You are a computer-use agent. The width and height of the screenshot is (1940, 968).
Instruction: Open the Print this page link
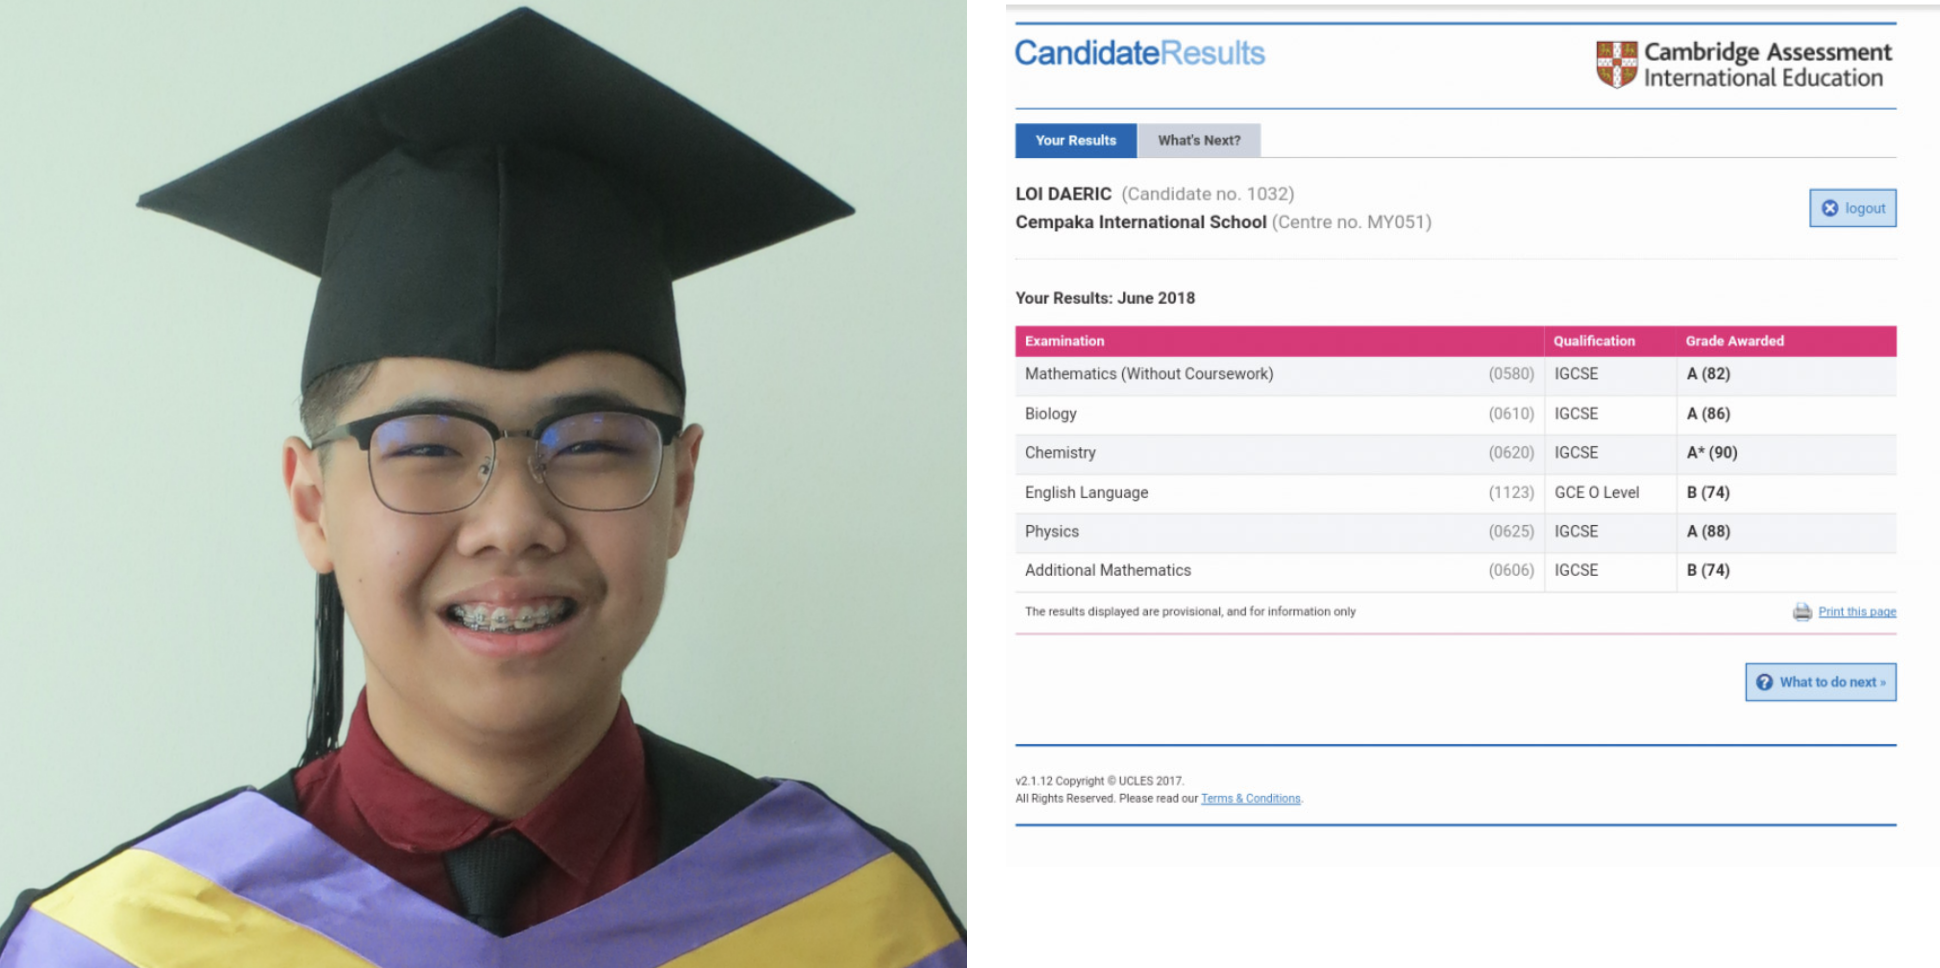pyautogui.click(x=1857, y=612)
